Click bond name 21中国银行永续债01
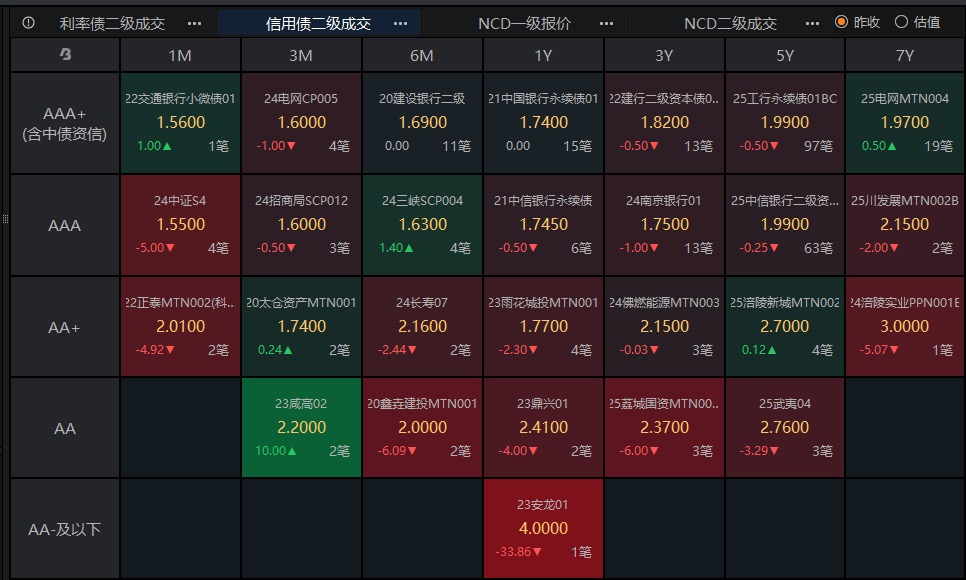 pos(543,99)
